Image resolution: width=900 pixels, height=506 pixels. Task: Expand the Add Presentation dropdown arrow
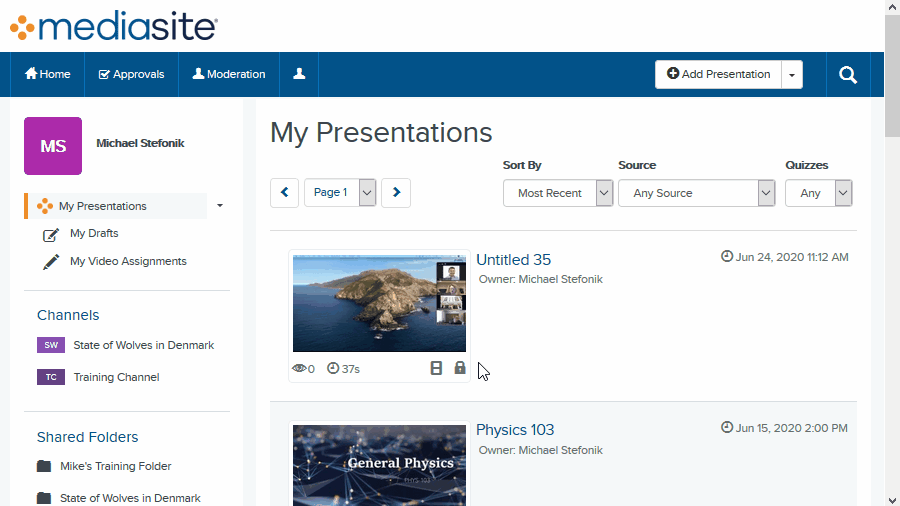[792, 75]
